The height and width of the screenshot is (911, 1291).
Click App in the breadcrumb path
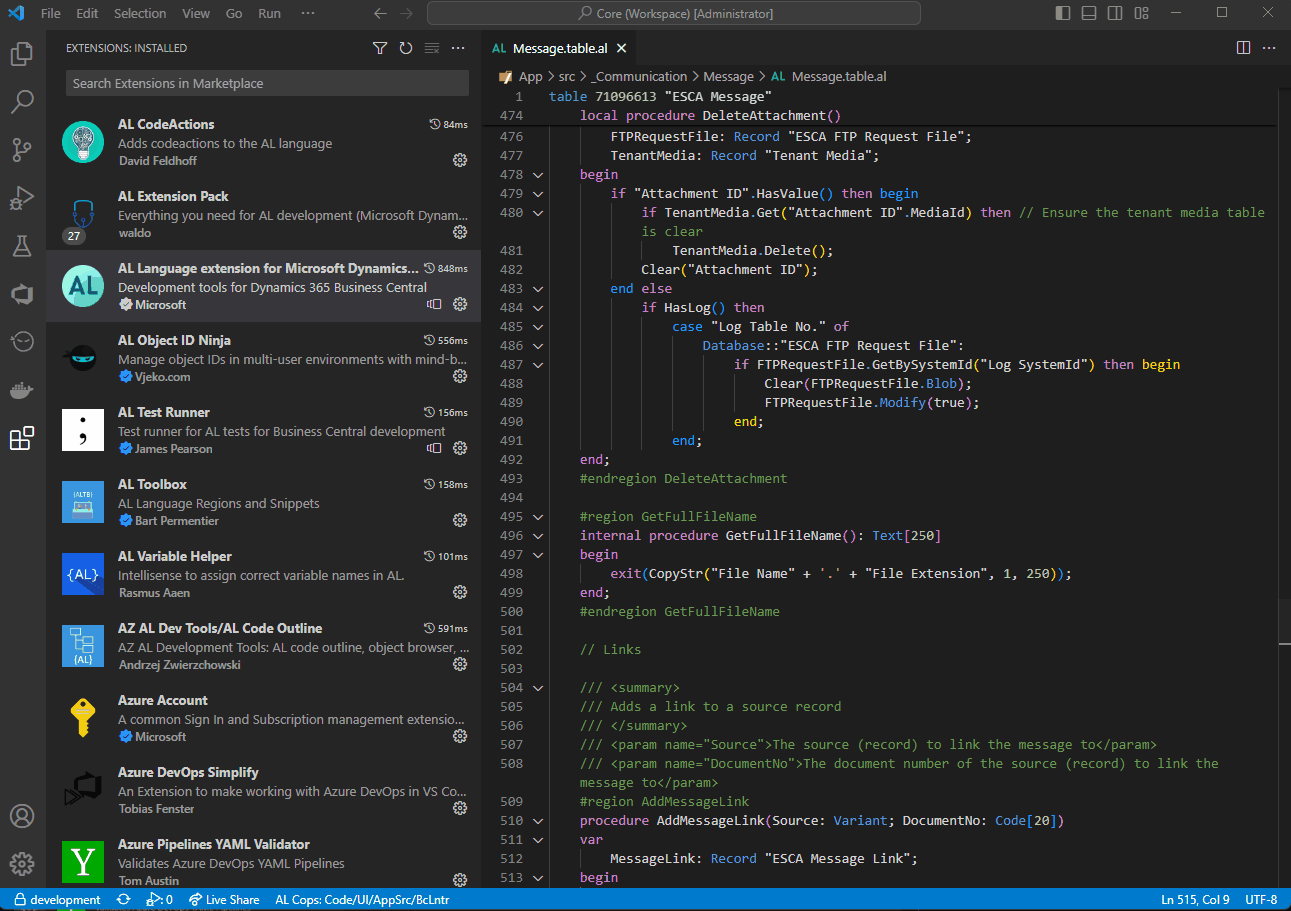click(530, 77)
